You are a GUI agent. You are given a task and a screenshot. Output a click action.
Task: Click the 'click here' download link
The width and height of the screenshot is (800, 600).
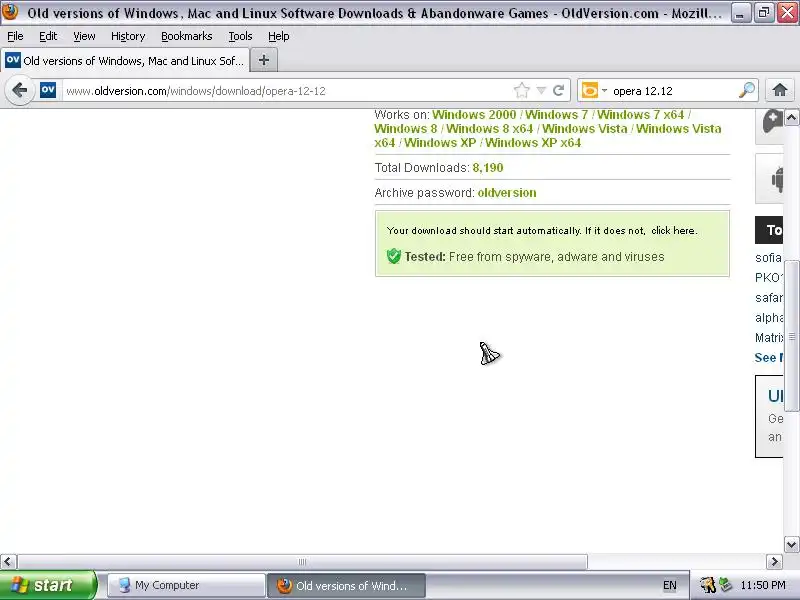coord(673,231)
